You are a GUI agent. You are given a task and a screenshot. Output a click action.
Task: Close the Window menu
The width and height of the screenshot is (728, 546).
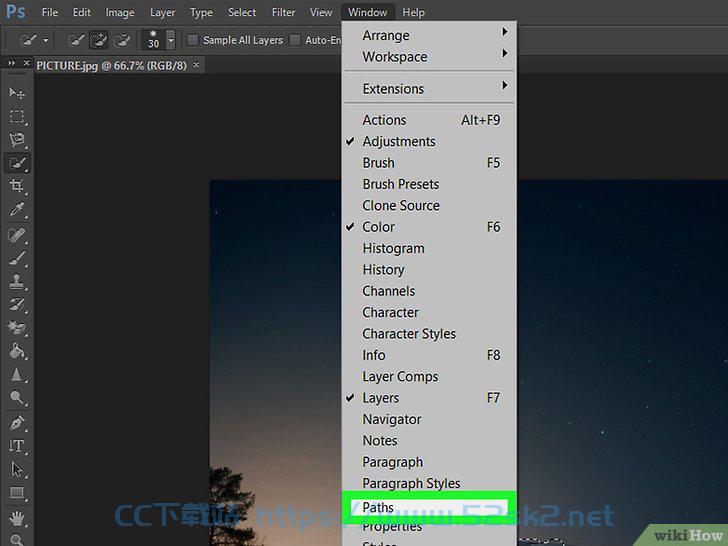[368, 13]
